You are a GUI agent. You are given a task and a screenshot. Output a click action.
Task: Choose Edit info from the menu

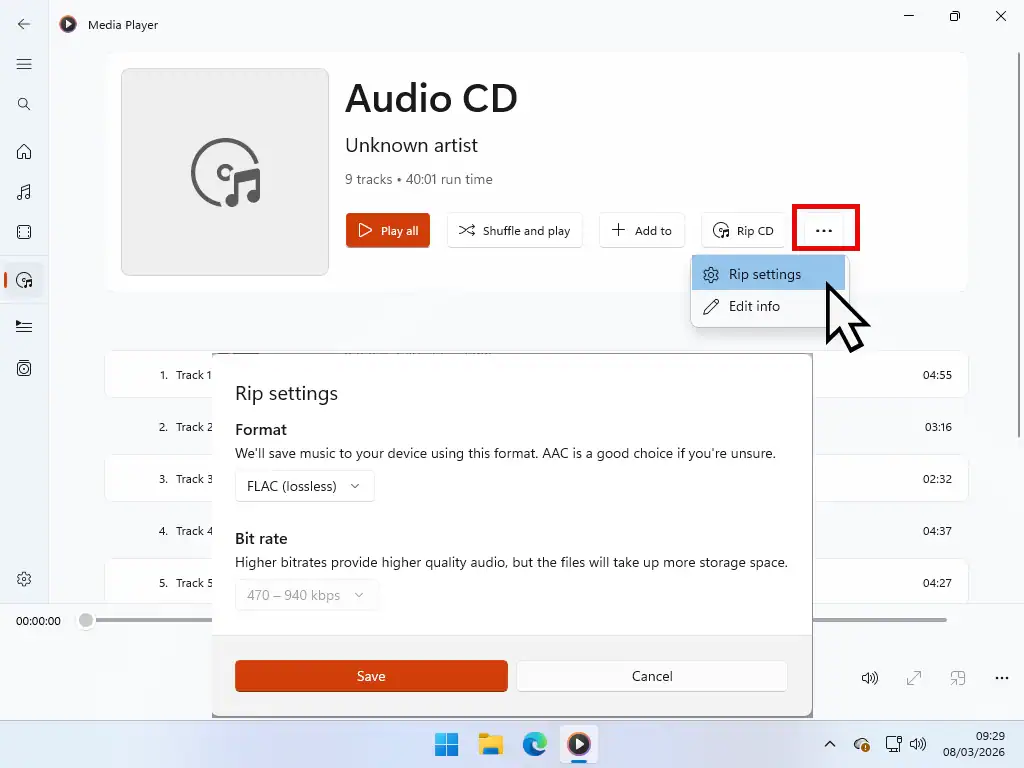(753, 306)
